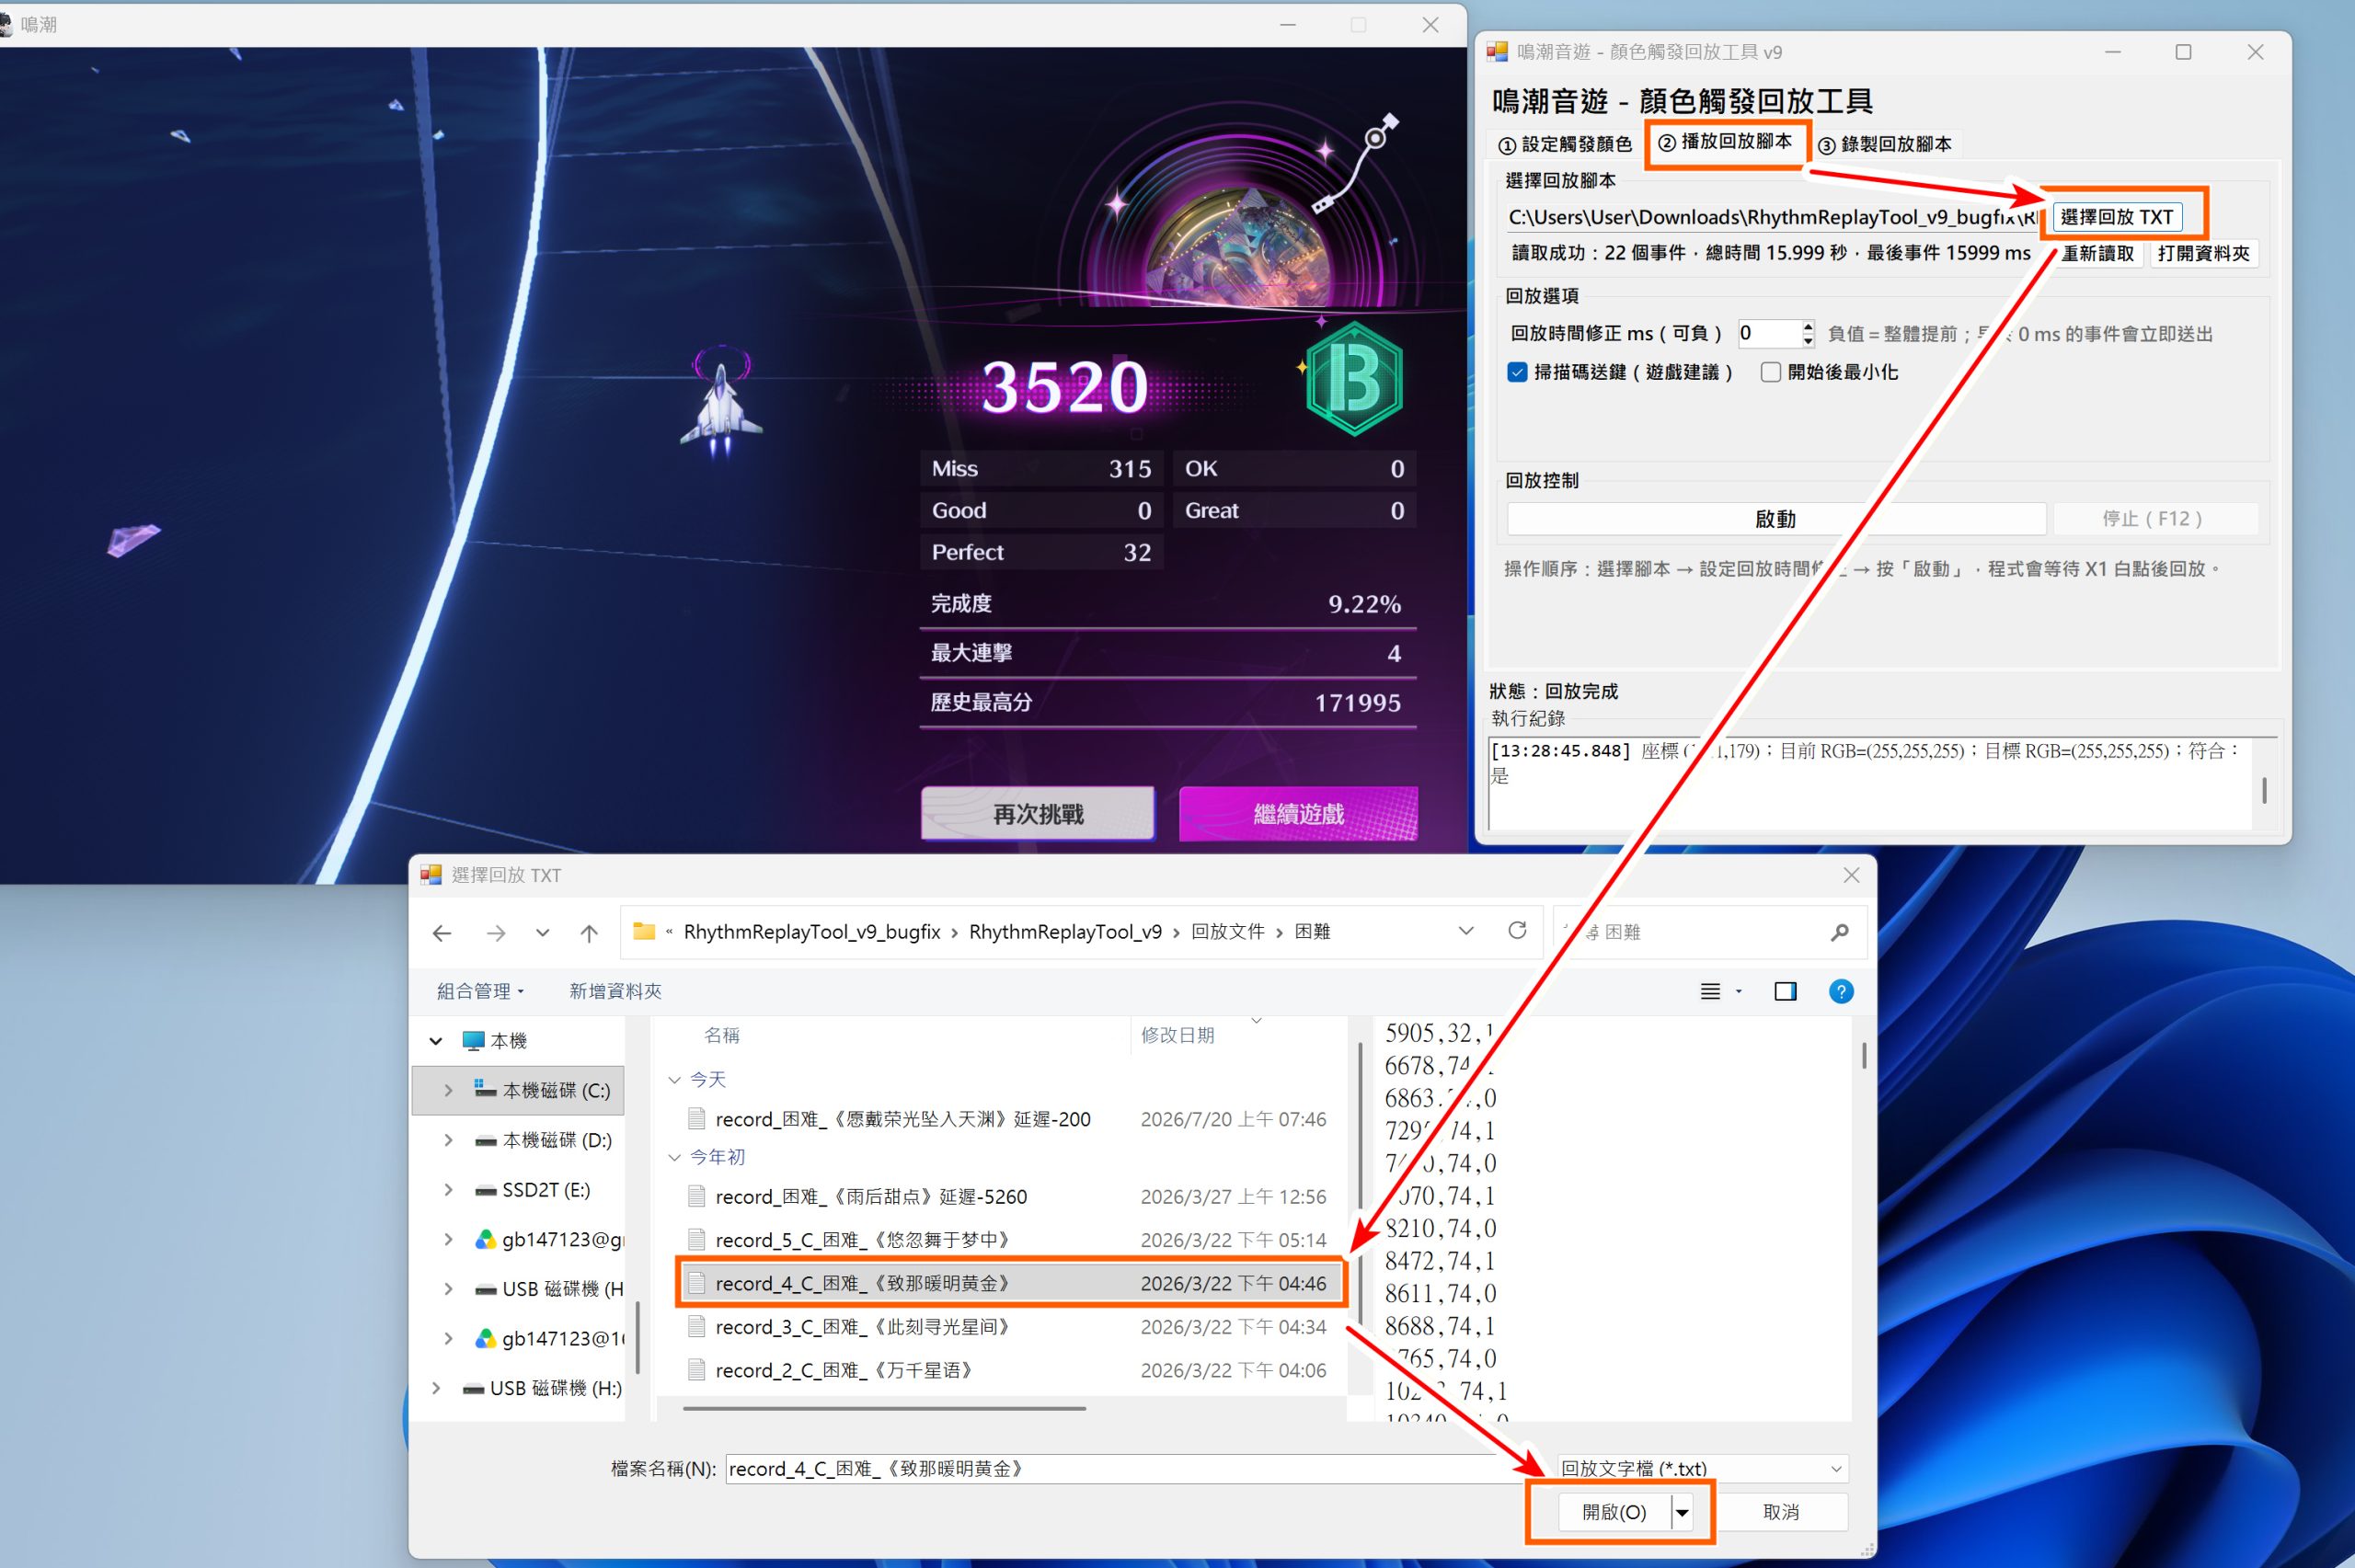
Task: Open recent locations chevron in file dialog
Action: [542, 933]
